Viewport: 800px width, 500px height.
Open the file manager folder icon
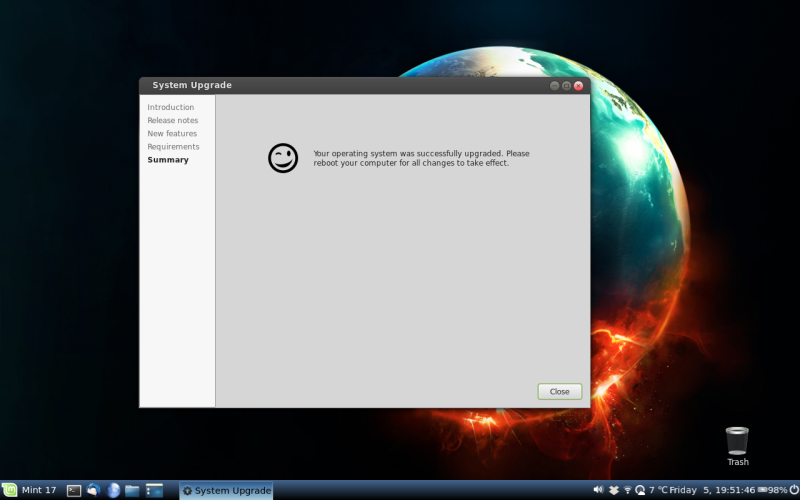(132, 490)
